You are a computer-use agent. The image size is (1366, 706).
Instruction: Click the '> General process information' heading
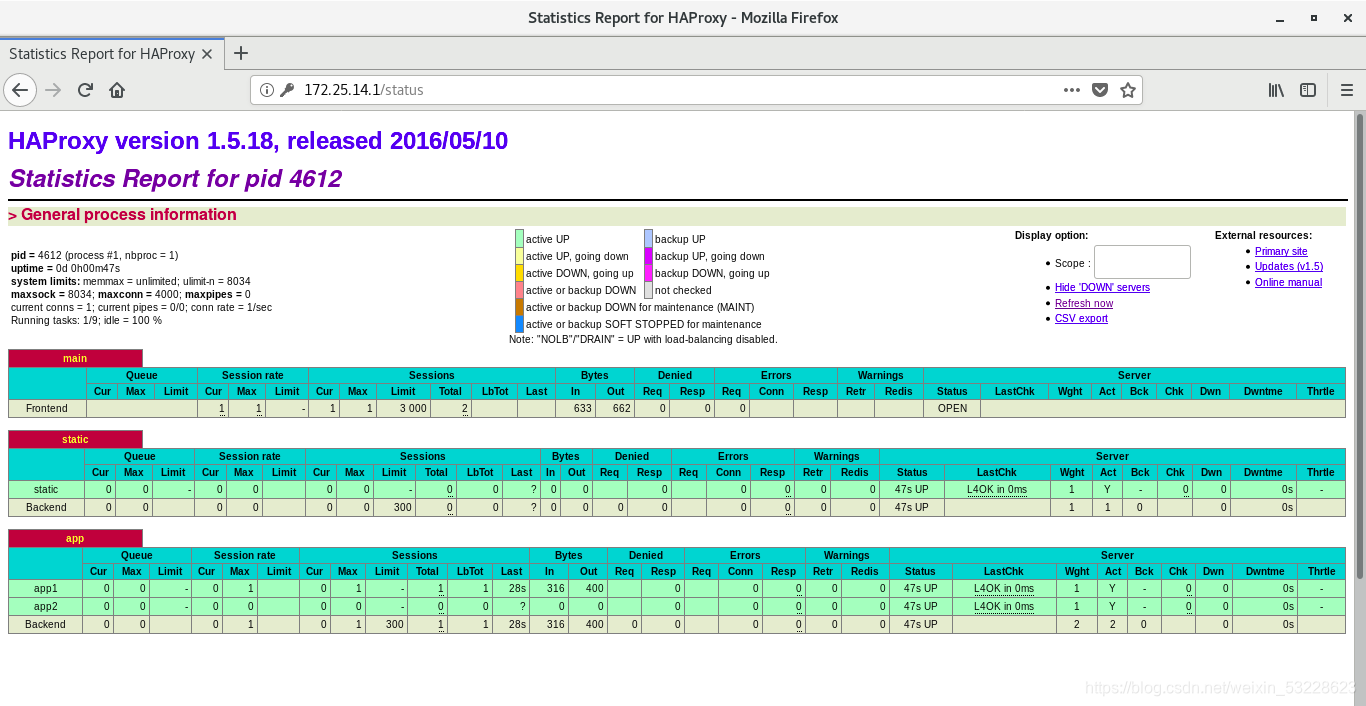click(x=122, y=214)
